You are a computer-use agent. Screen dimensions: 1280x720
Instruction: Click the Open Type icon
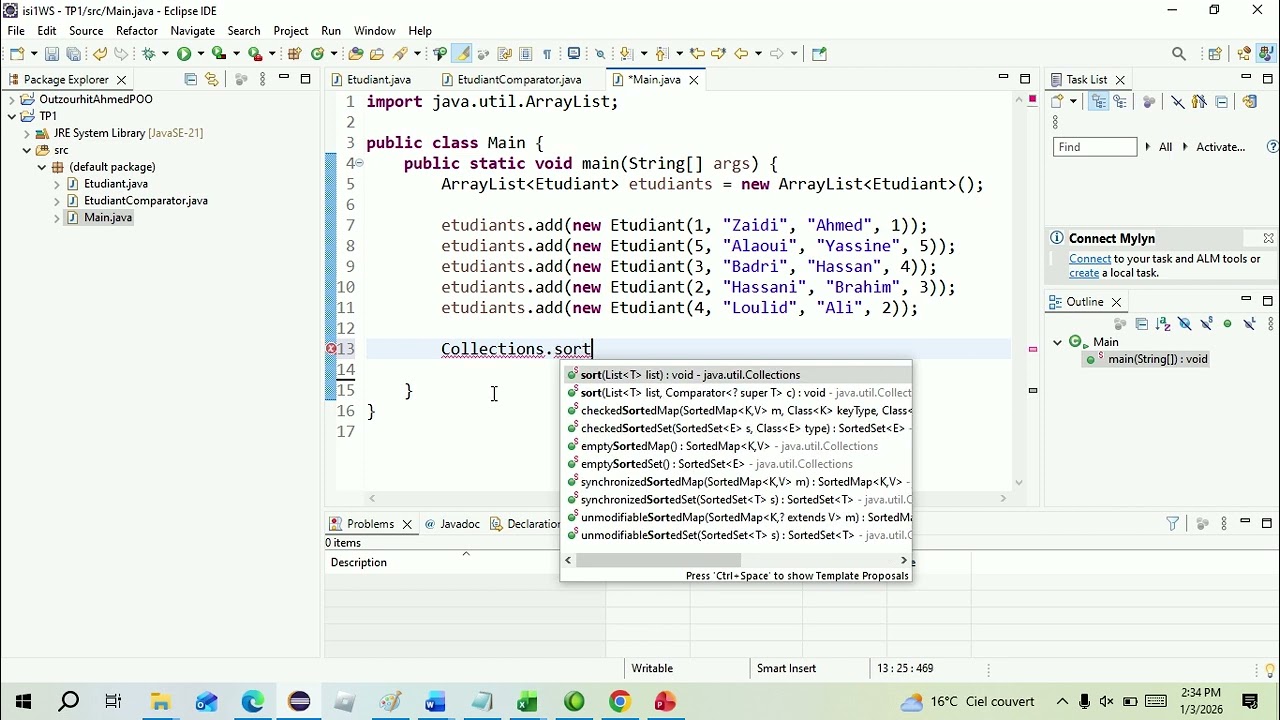coord(355,54)
